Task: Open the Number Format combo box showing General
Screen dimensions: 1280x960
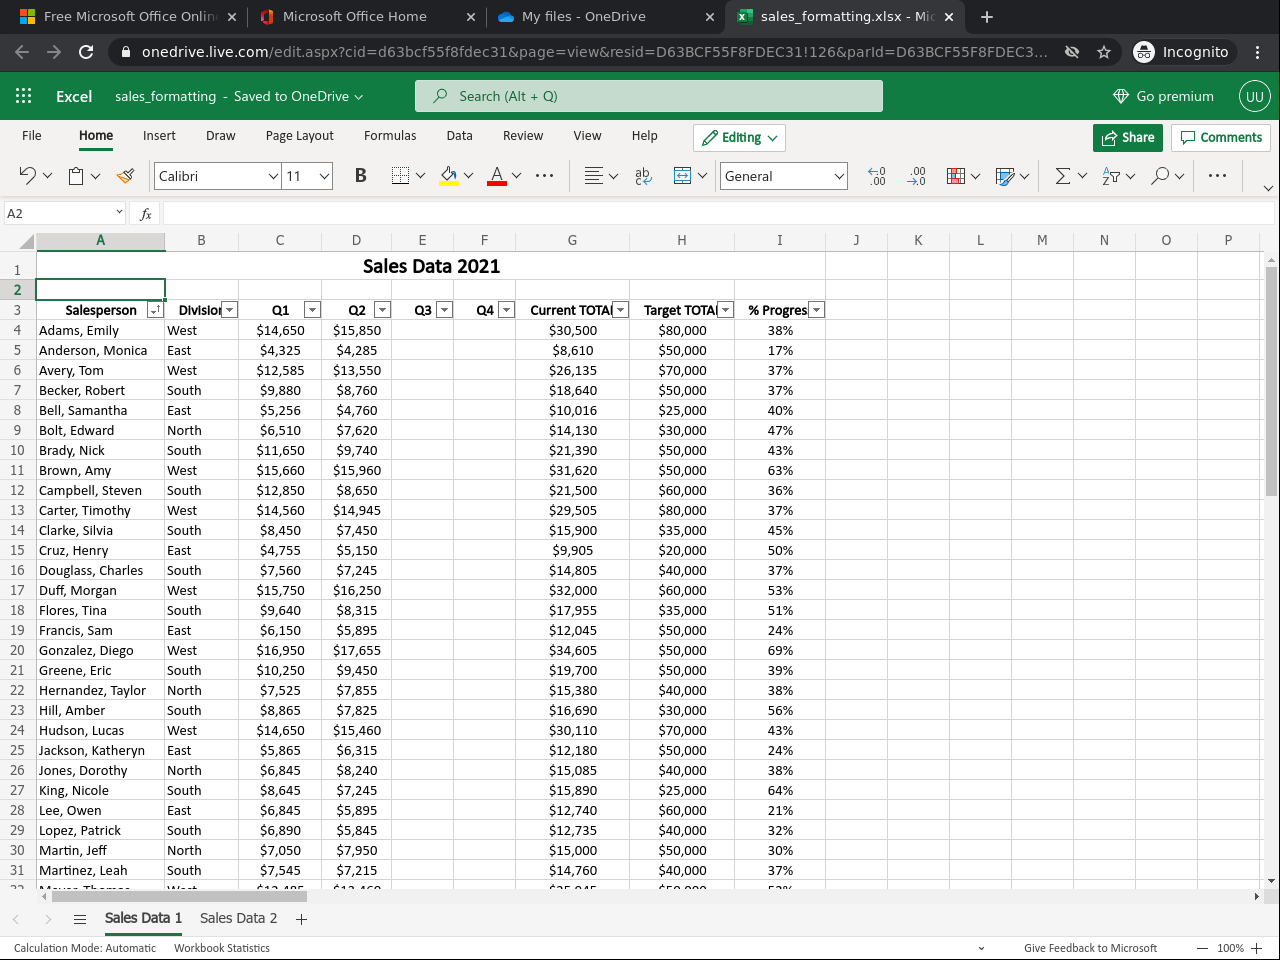Action: (x=783, y=176)
